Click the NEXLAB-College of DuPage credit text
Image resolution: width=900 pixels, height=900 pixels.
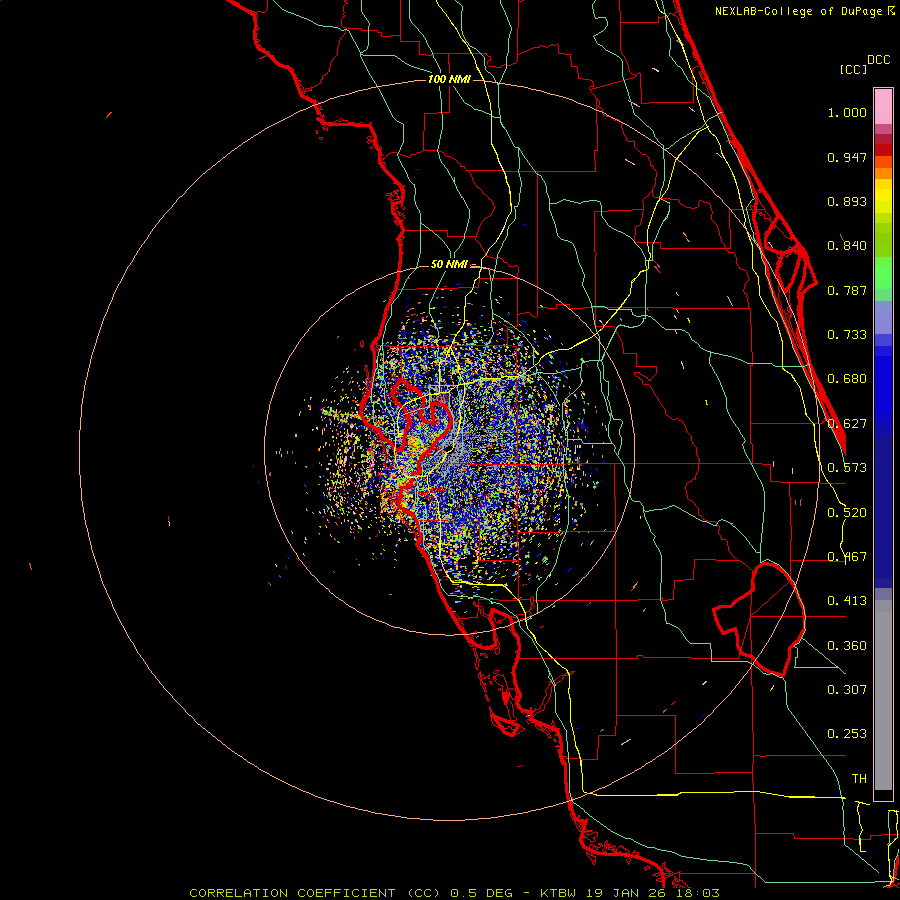[798, 11]
